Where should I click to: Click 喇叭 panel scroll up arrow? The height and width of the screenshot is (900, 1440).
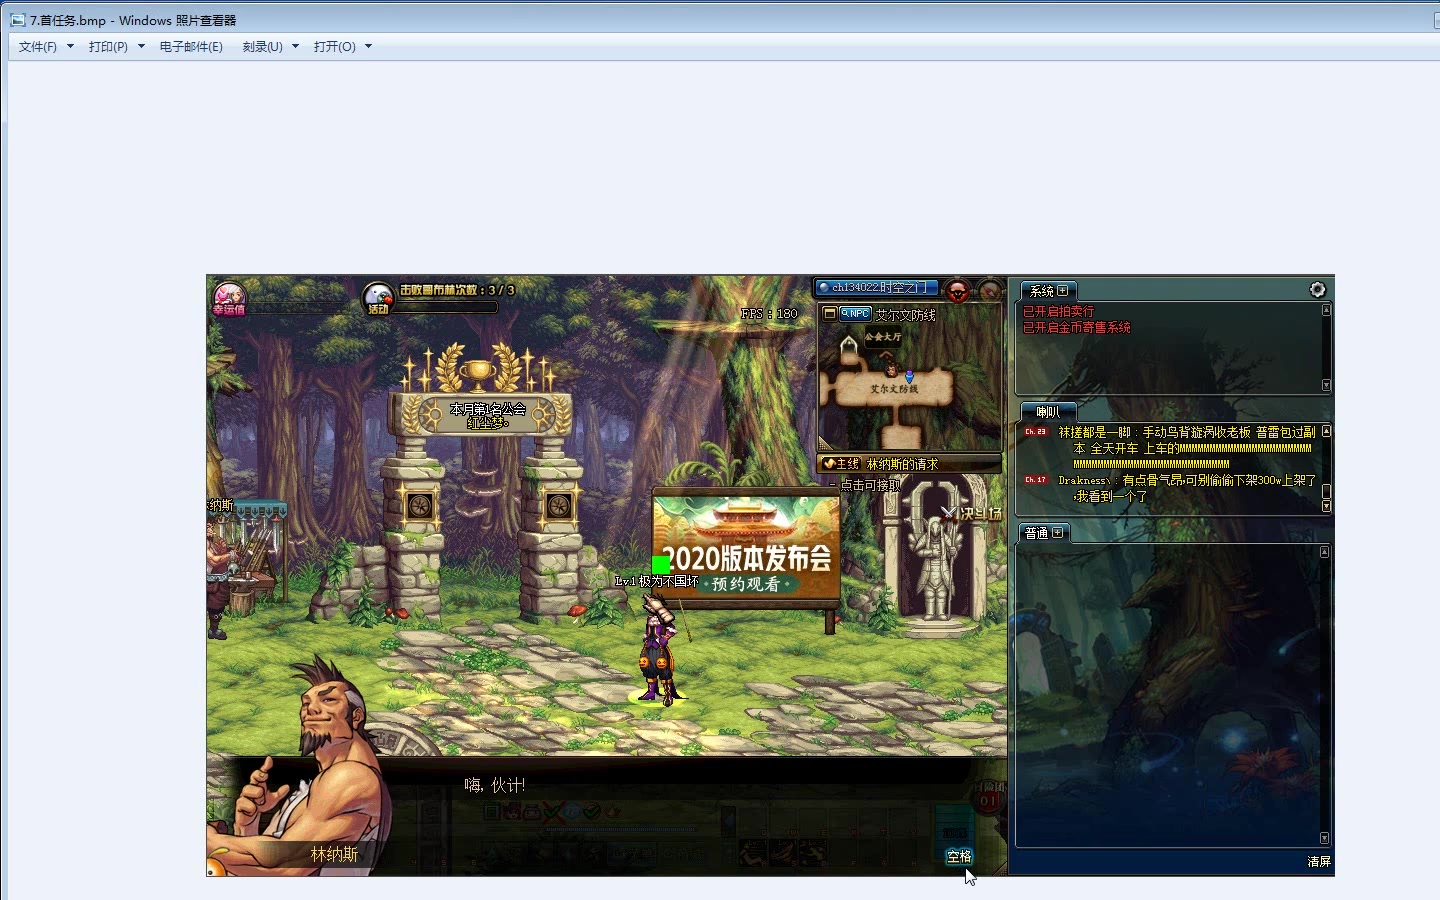1326,431
